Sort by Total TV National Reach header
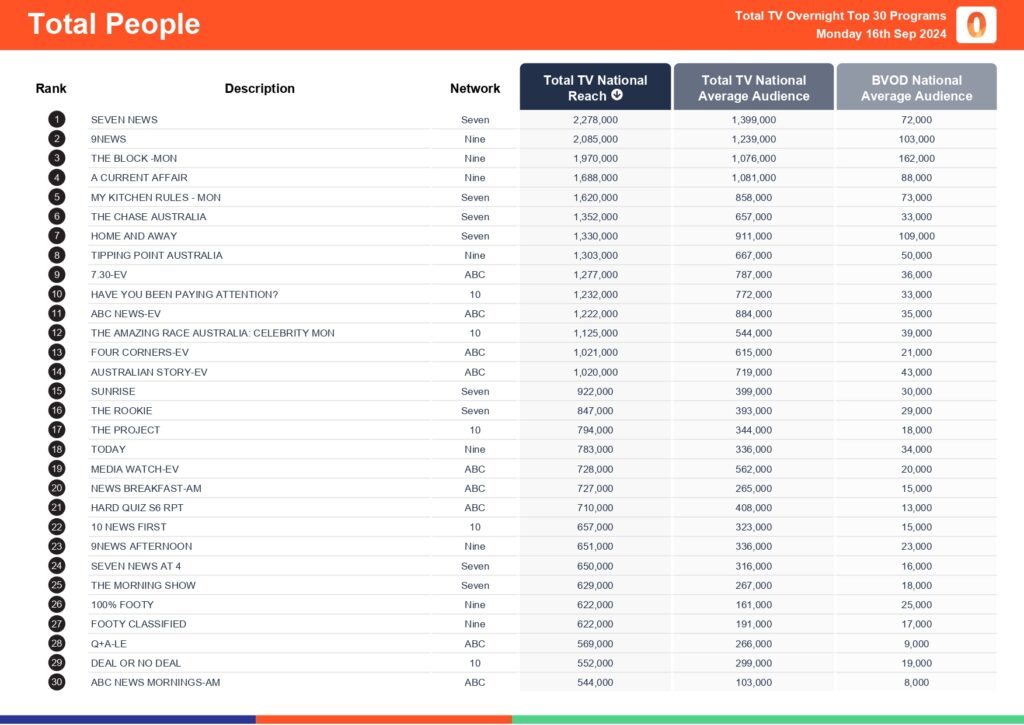 point(594,87)
